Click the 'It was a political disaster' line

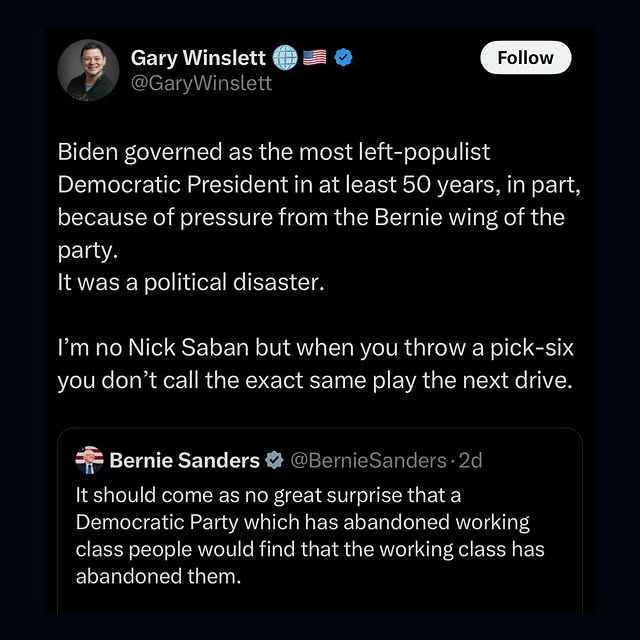191,282
